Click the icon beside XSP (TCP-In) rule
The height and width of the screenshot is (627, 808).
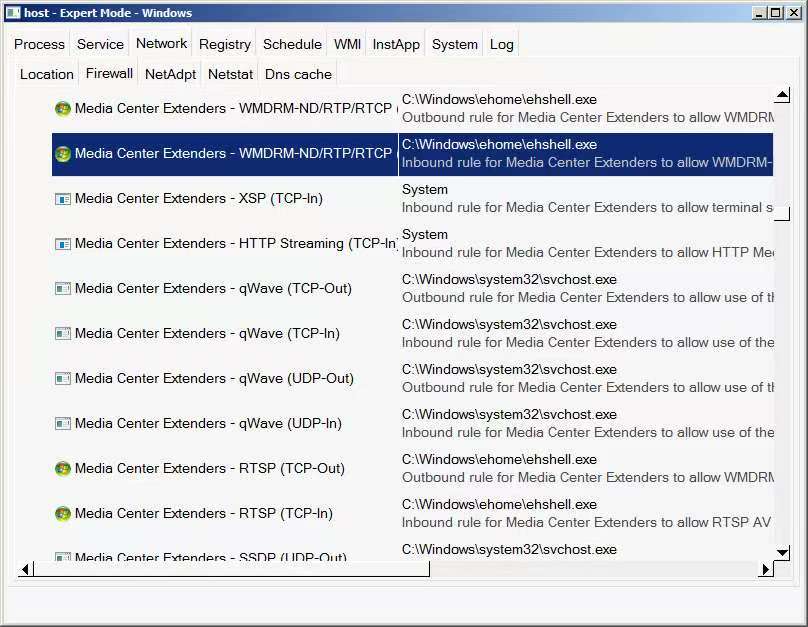63,199
